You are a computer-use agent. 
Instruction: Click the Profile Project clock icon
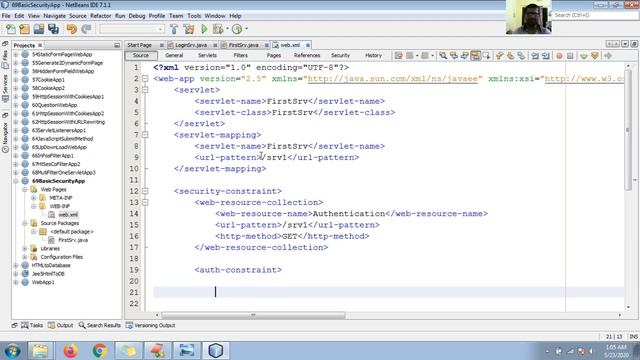(x=237, y=29)
